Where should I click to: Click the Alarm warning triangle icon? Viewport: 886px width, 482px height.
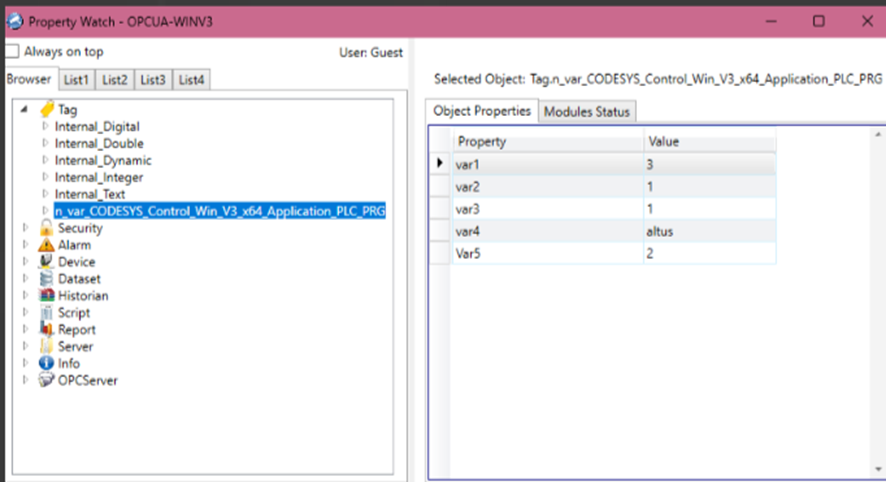coord(46,245)
